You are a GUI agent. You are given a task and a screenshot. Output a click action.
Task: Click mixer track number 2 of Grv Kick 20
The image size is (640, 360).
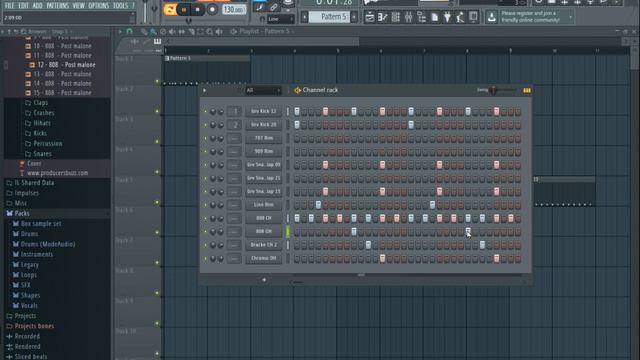pos(234,124)
